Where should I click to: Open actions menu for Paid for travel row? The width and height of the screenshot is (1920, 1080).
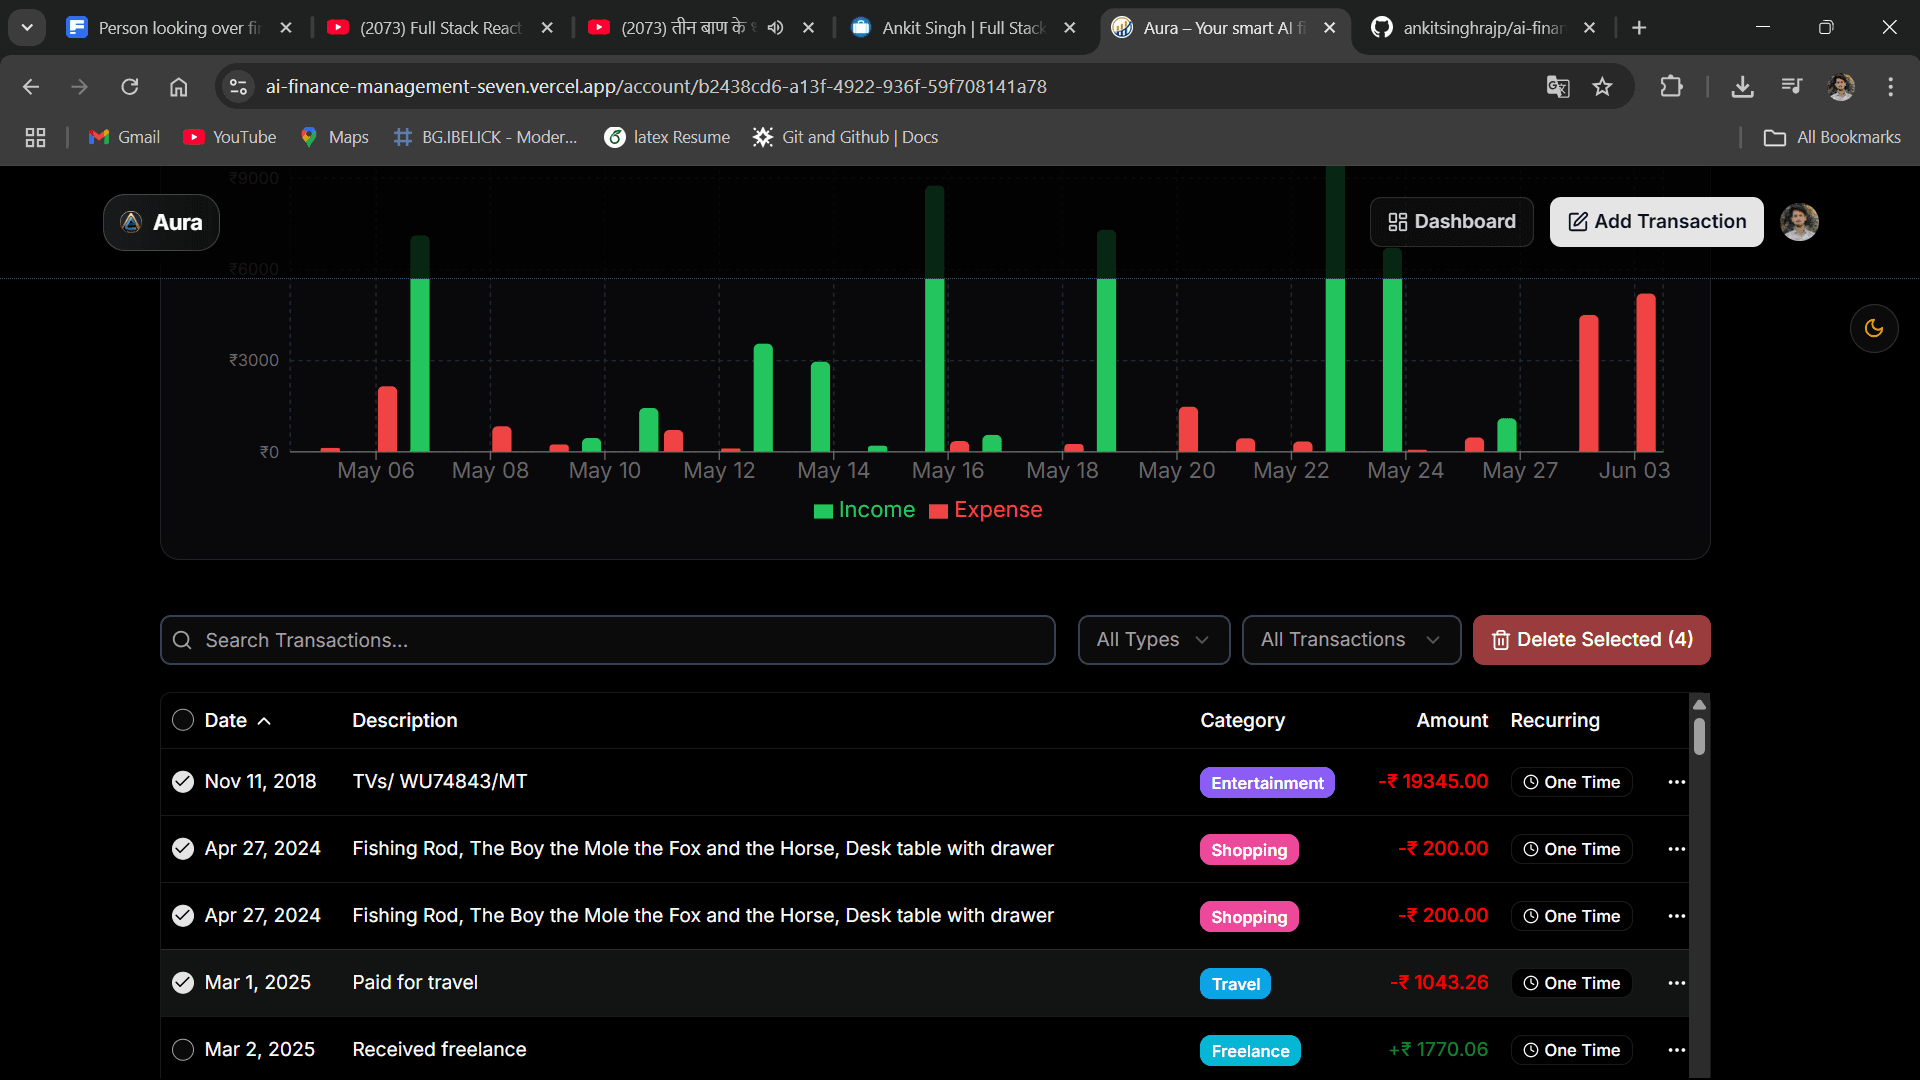click(1677, 983)
